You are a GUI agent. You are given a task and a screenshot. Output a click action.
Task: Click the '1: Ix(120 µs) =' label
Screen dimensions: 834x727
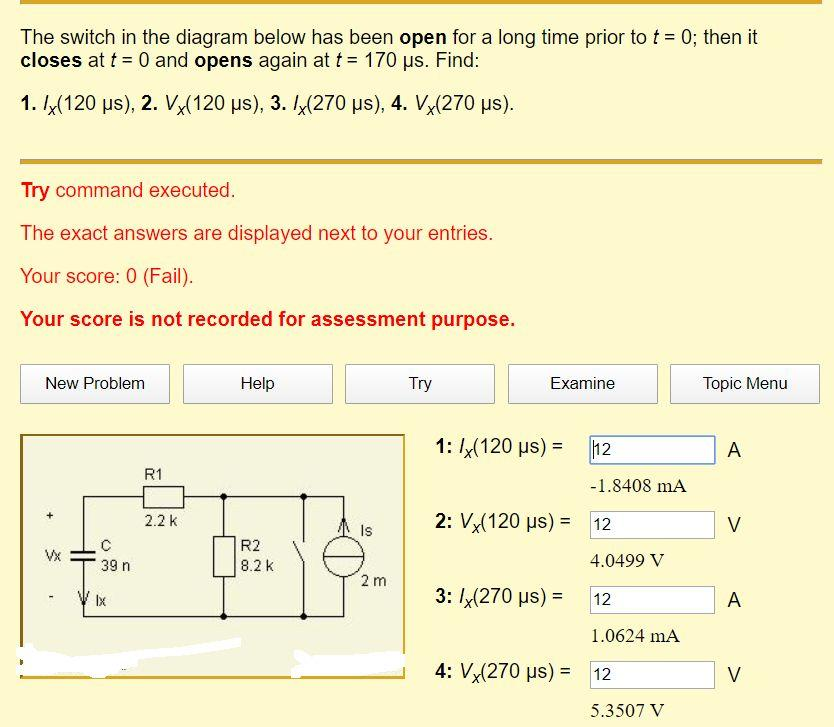(x=499, y=447)
